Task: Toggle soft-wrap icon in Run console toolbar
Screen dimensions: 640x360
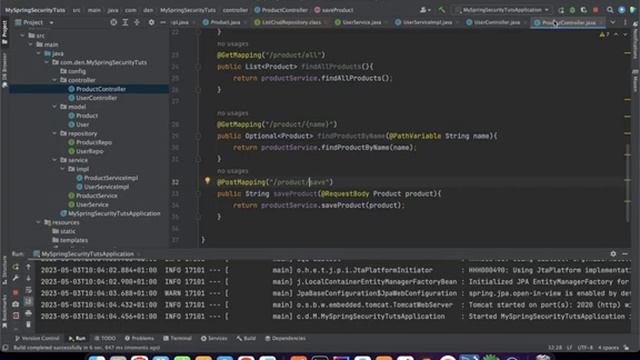Action: [x=28, y=290]
